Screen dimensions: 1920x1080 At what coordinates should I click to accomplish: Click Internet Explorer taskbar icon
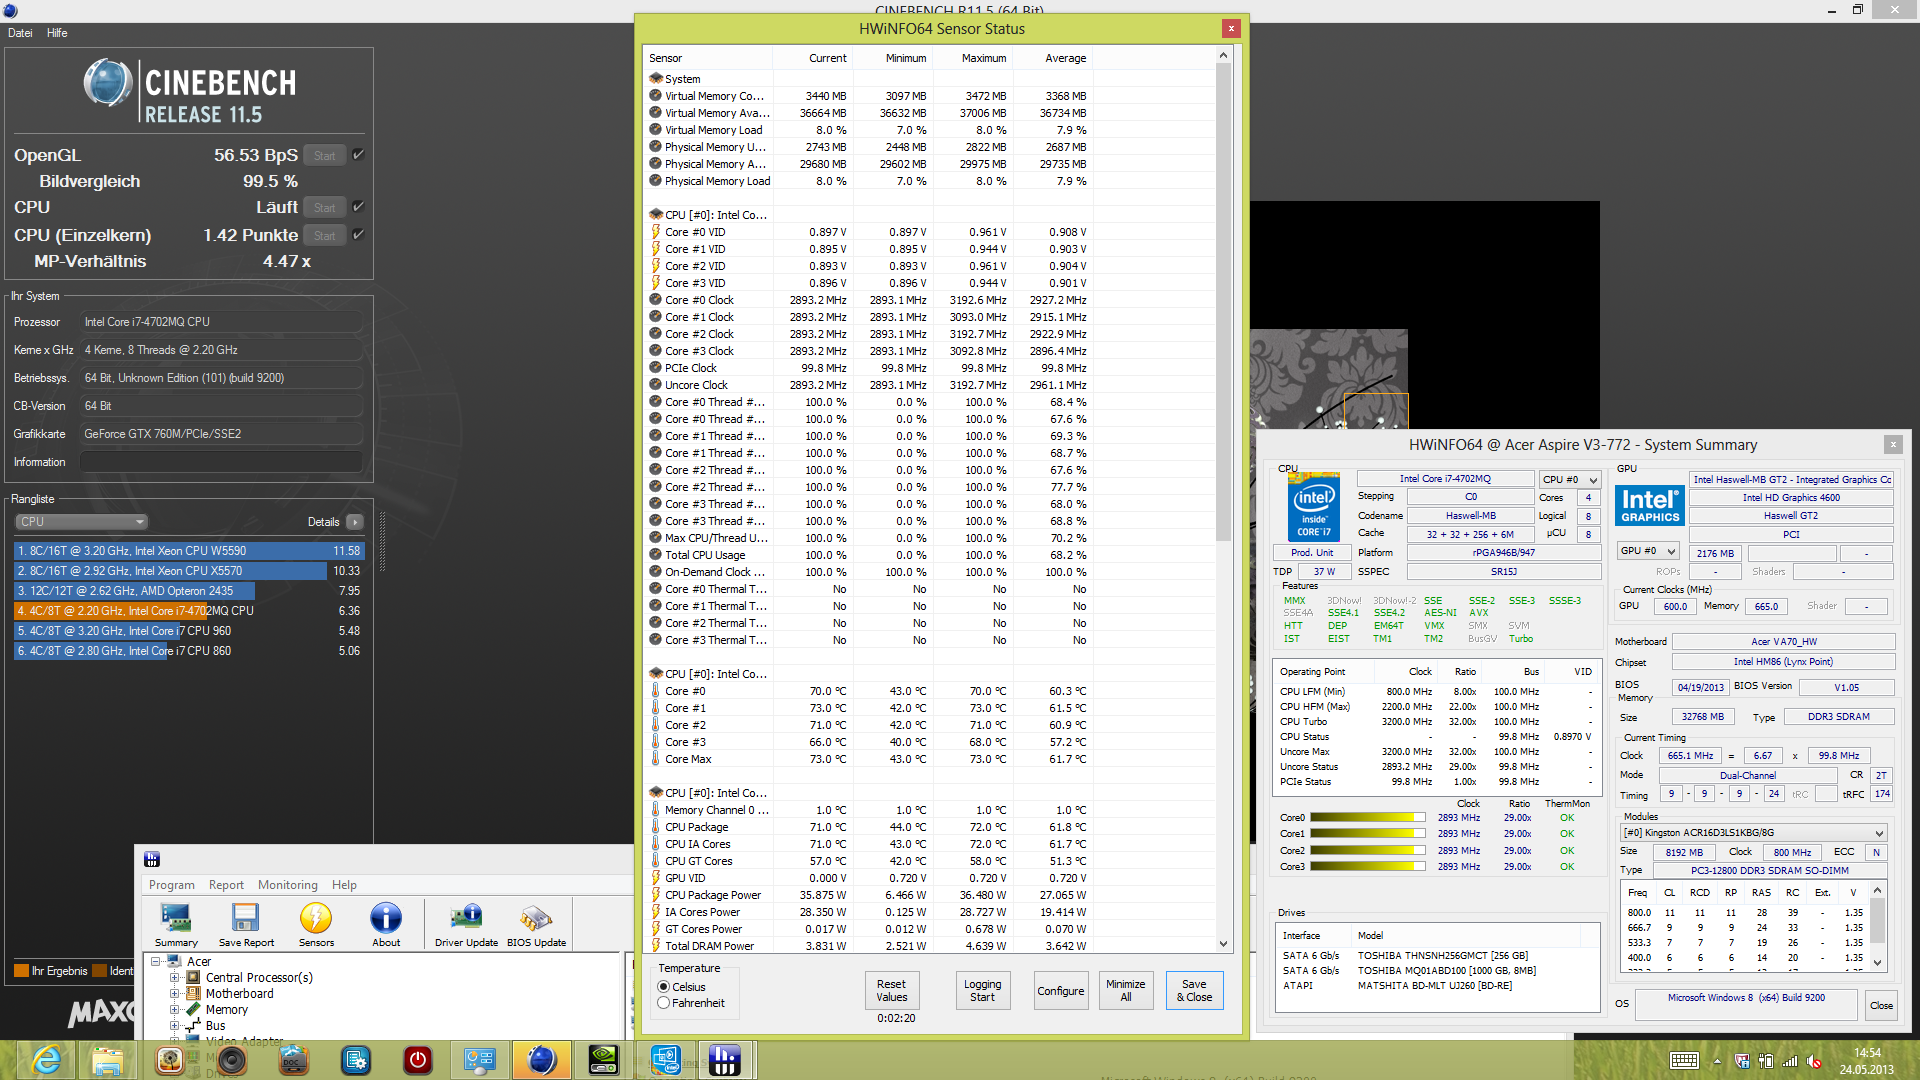46,1060
